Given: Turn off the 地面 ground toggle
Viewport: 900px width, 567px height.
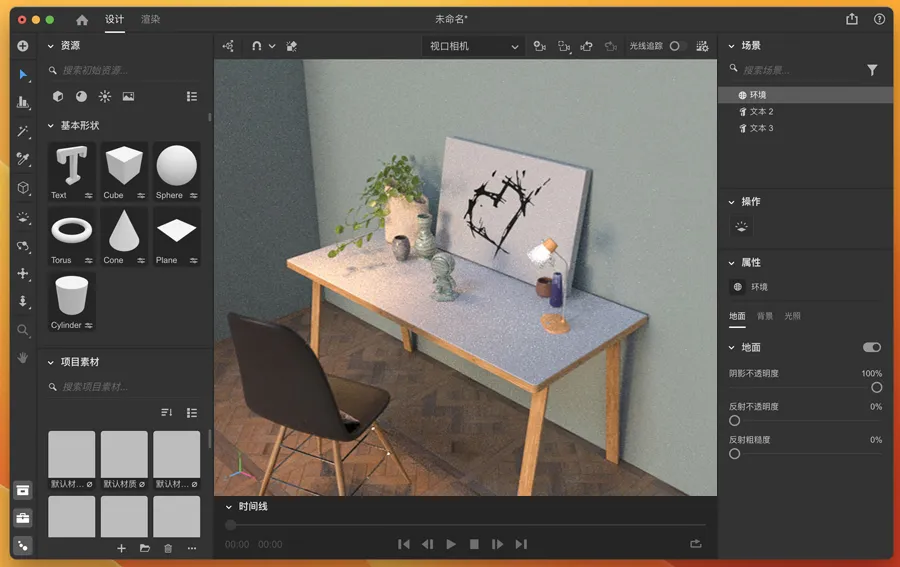Looking at the screenshot, I should [872, 347].
